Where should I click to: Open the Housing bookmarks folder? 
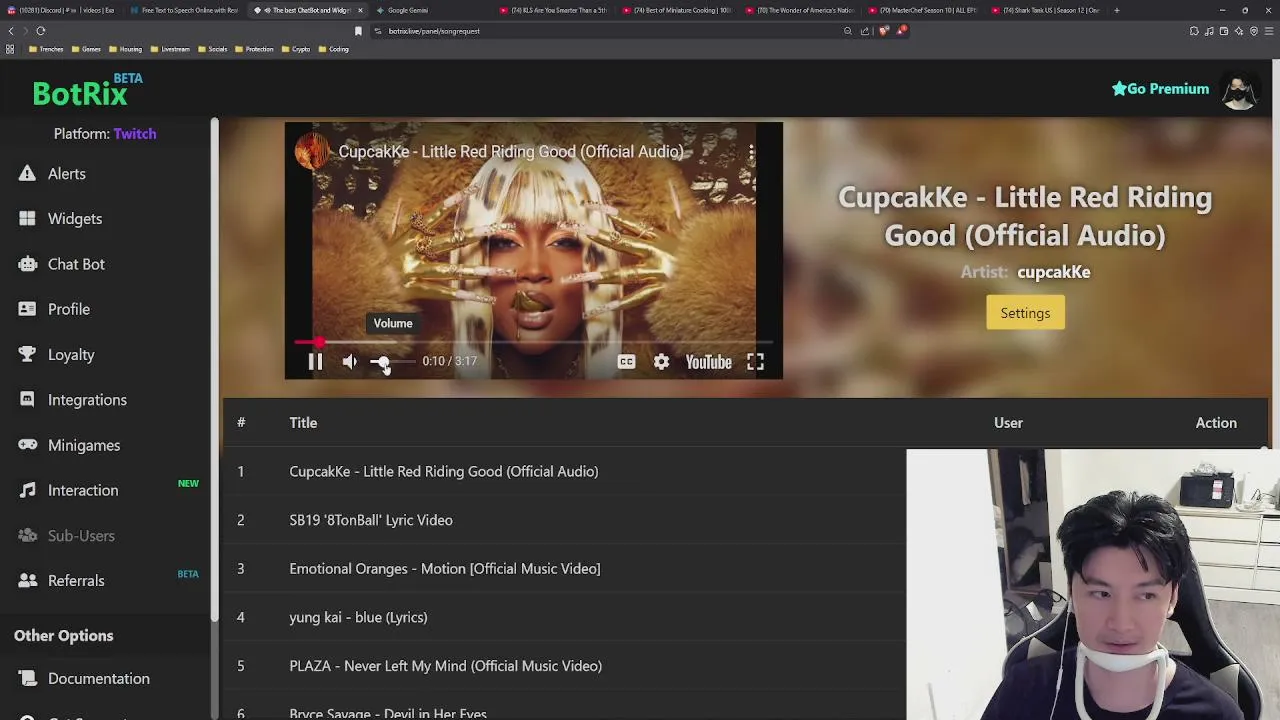(125, 49)
